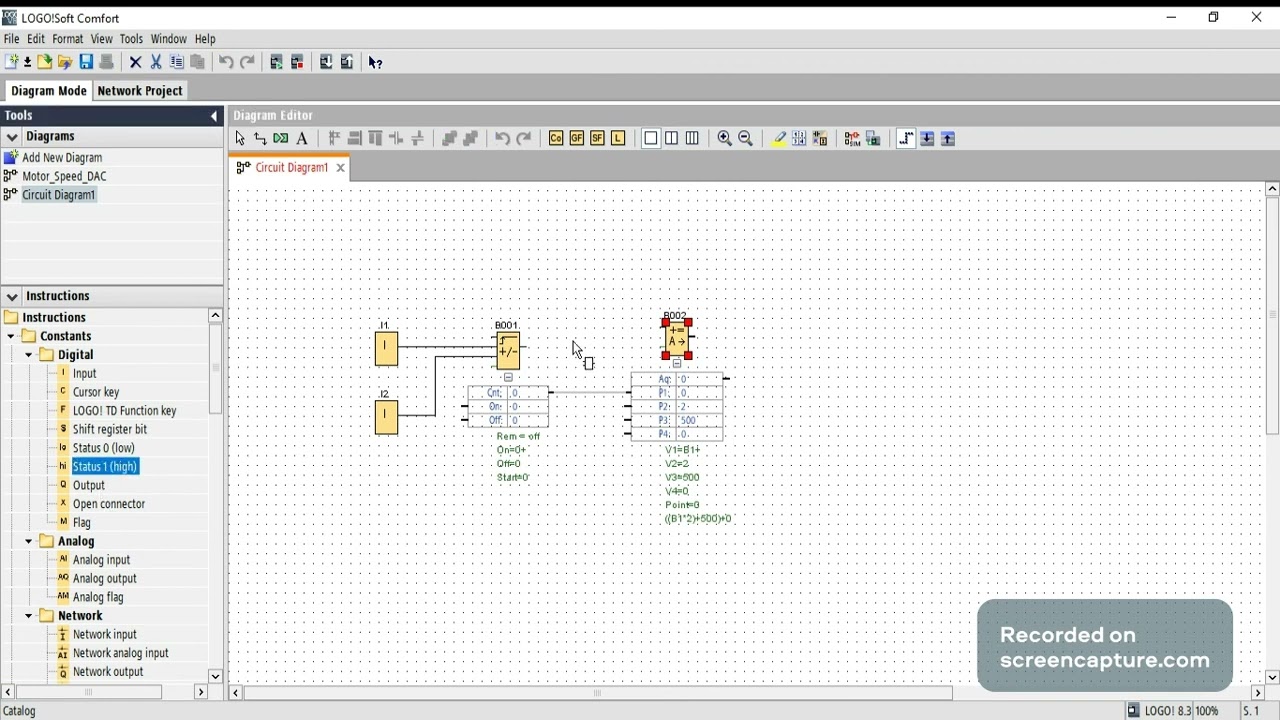Zoom out of the diagram
The image size is (1280, 720).
[746, 139]
